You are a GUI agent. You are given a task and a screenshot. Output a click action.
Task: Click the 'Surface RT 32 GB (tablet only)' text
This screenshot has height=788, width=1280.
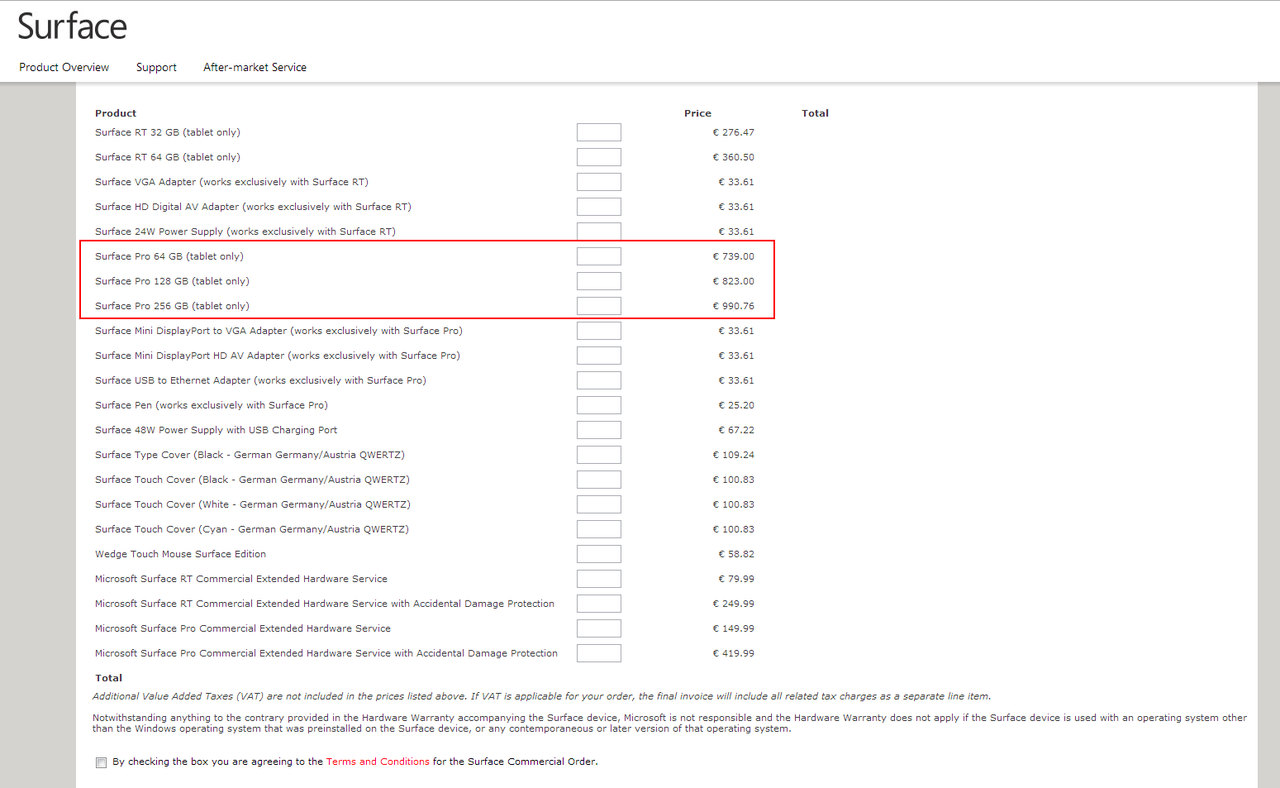pyautogui.click(x=168, y=132)
